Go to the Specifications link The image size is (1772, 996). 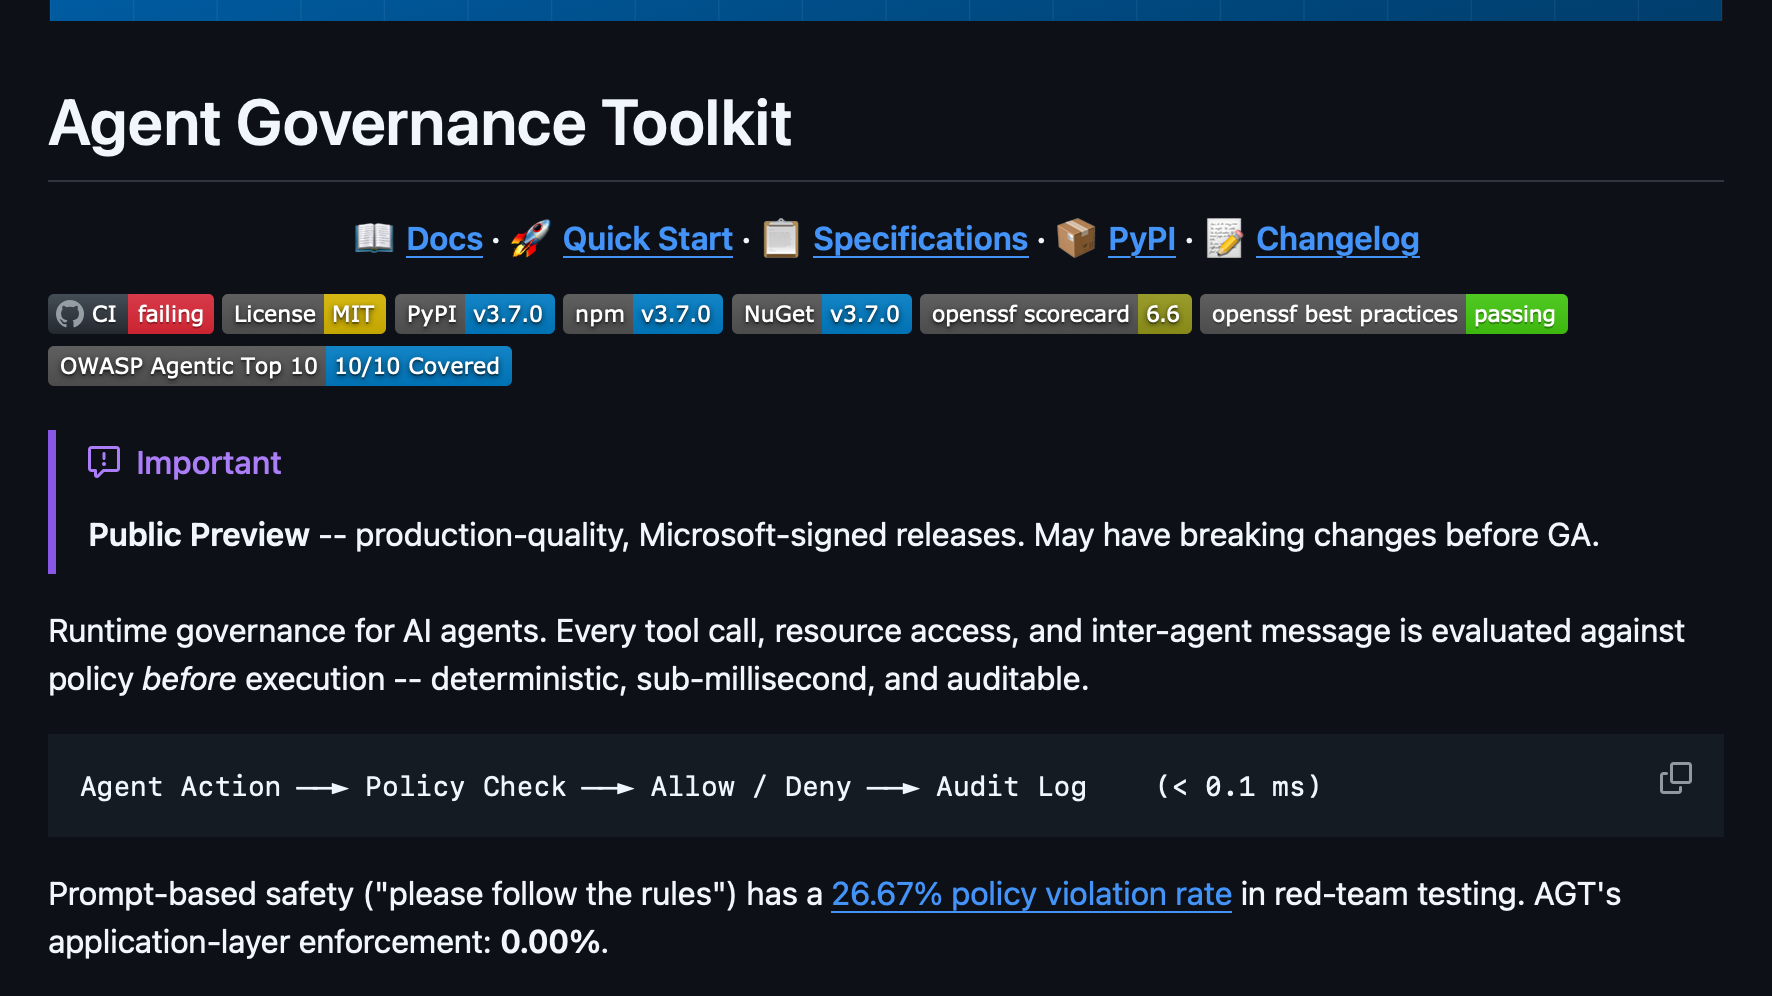point(920,239)
